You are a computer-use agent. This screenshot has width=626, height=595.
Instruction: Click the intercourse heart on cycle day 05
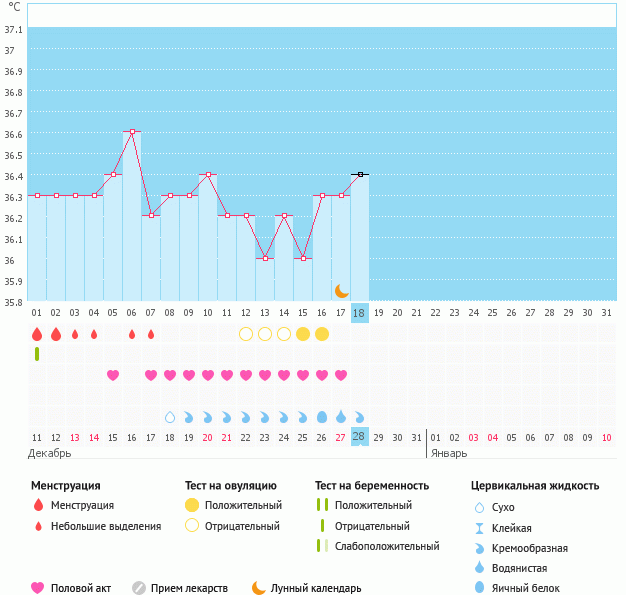[x=113, y=375]
